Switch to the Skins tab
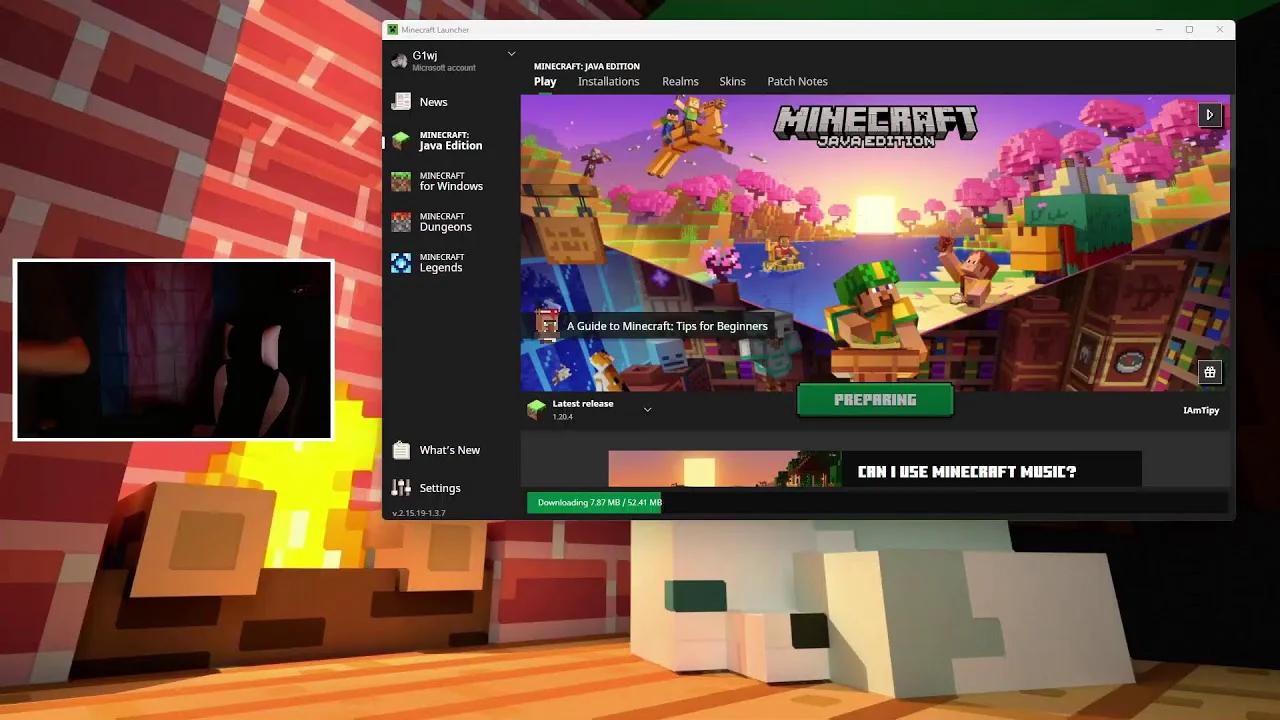This screenshot has height=720, width=1280. click(x=732, y=81)
